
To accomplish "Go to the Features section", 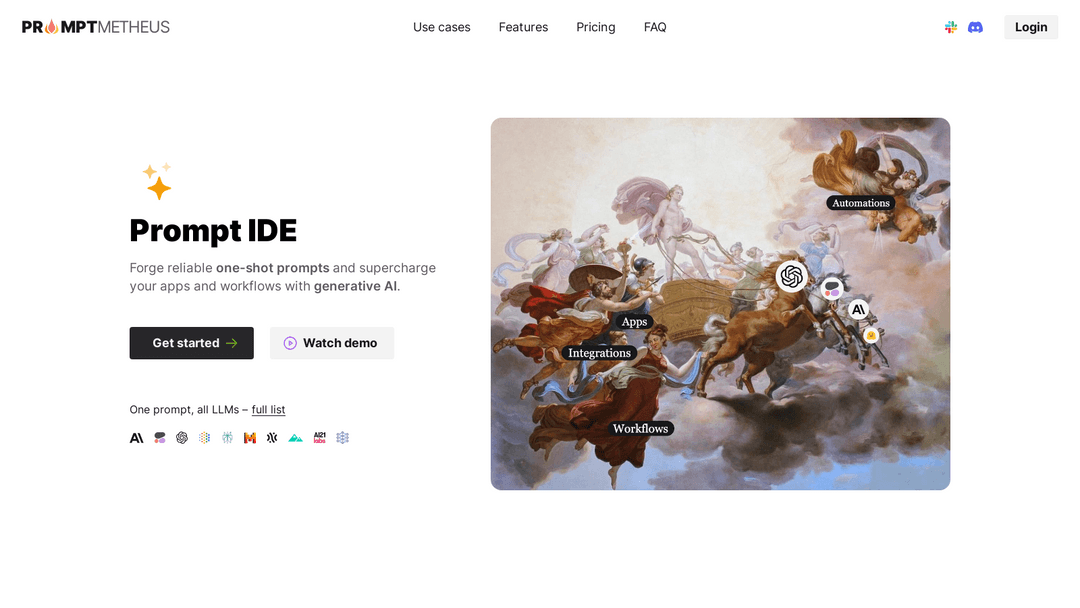I will pyautogui.click(x=523, y=27).
